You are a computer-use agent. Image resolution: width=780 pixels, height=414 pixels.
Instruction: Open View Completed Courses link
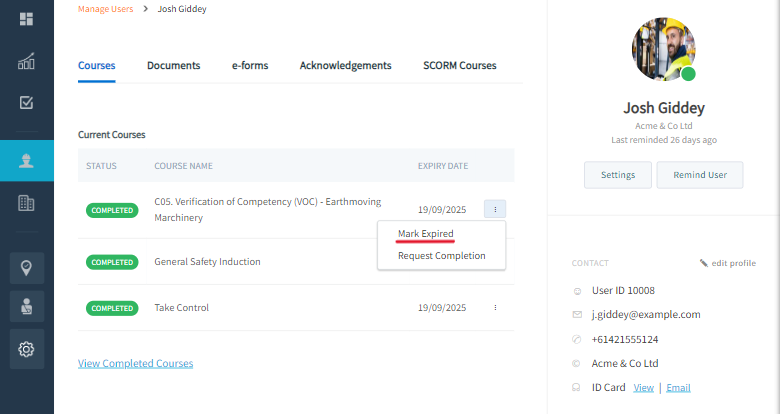[135, 363]
